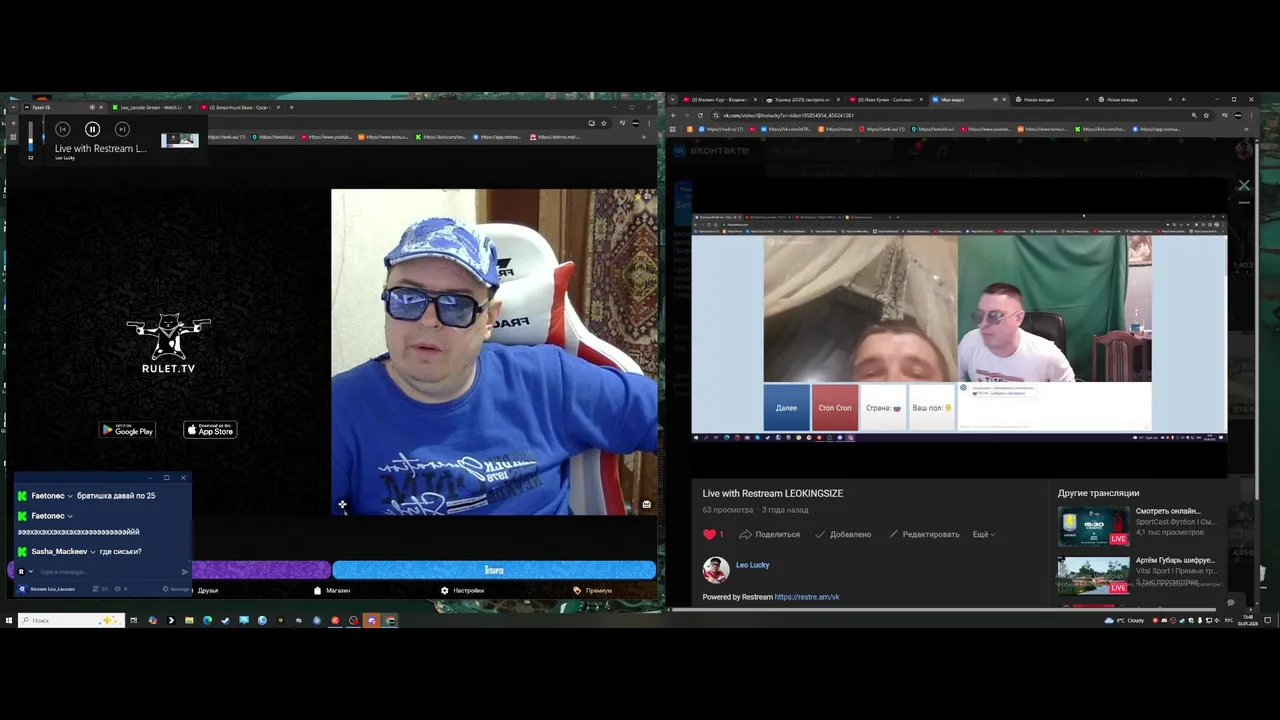The height and width of the screenshot is (720, 1280).
Task: Show the right browser's tab search dropdown
Action: pyautogui.click(x=673, y=99)
